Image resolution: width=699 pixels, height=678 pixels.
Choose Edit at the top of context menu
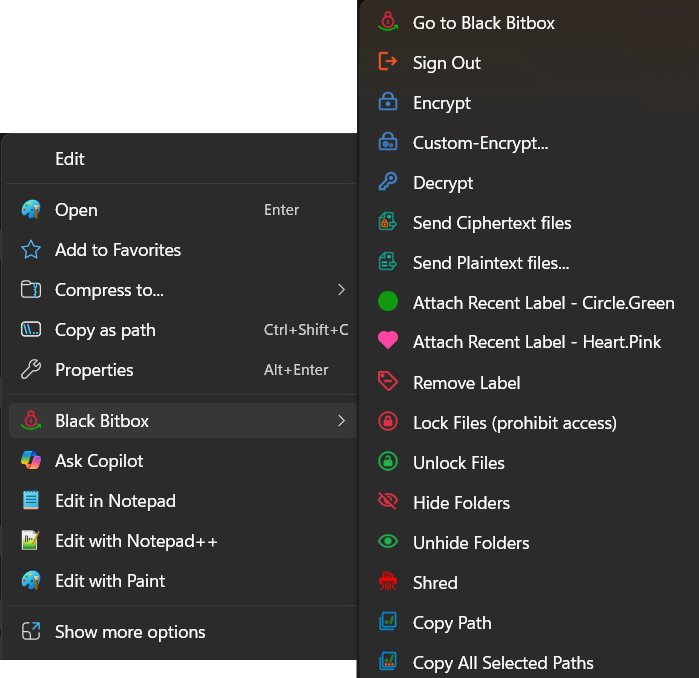pyautogui.click(x=70, y=159)
